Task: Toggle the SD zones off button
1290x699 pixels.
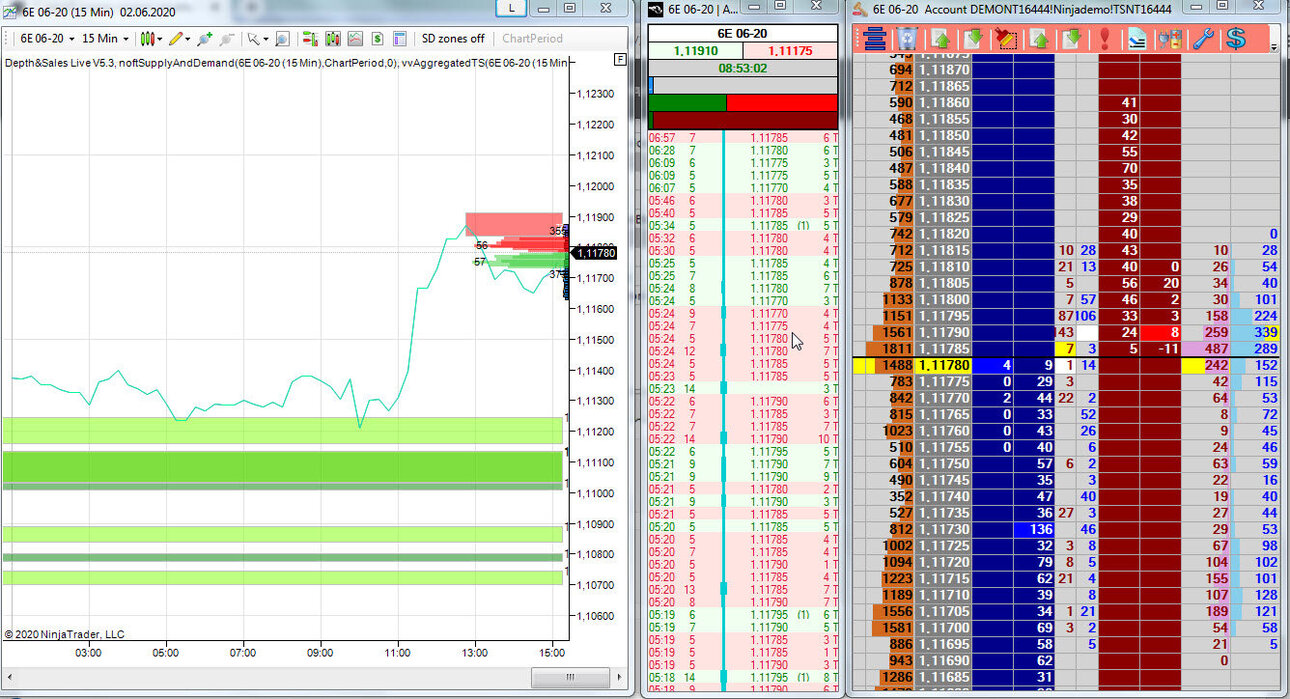Action: click(x=453, y=39)
